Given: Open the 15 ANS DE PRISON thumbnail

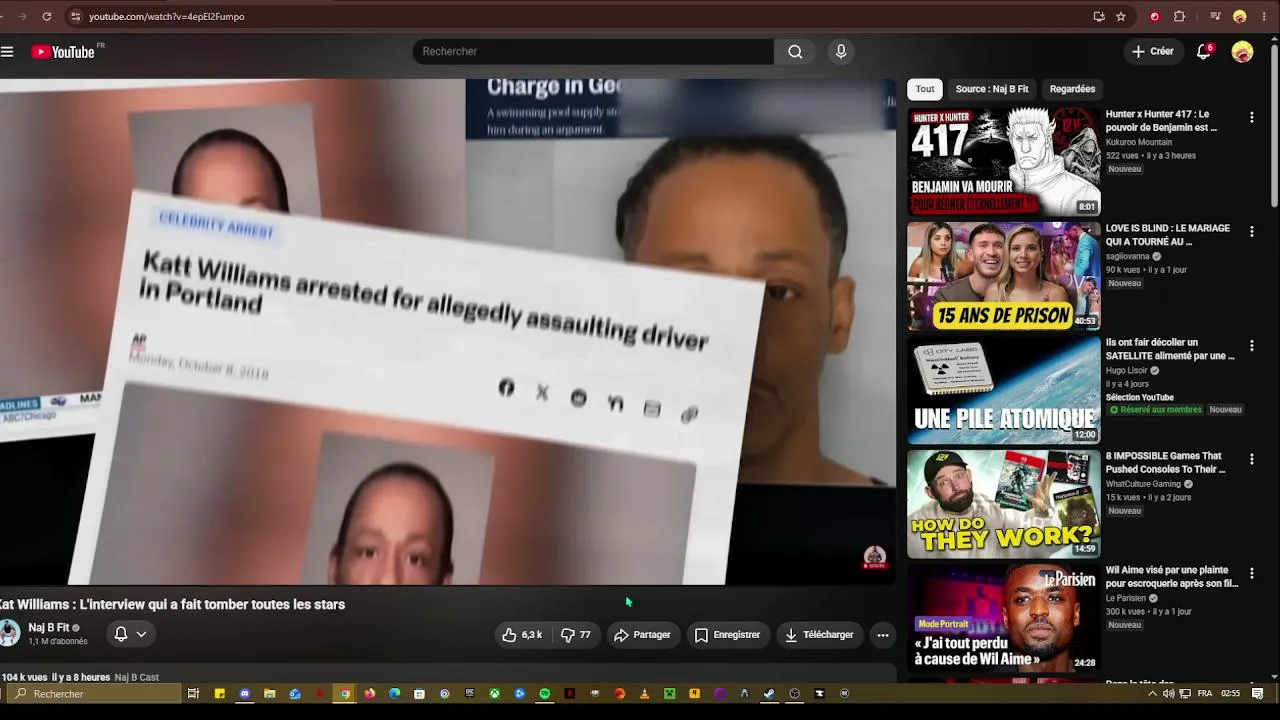Looking at the screenshot, I should [1004, 276].
